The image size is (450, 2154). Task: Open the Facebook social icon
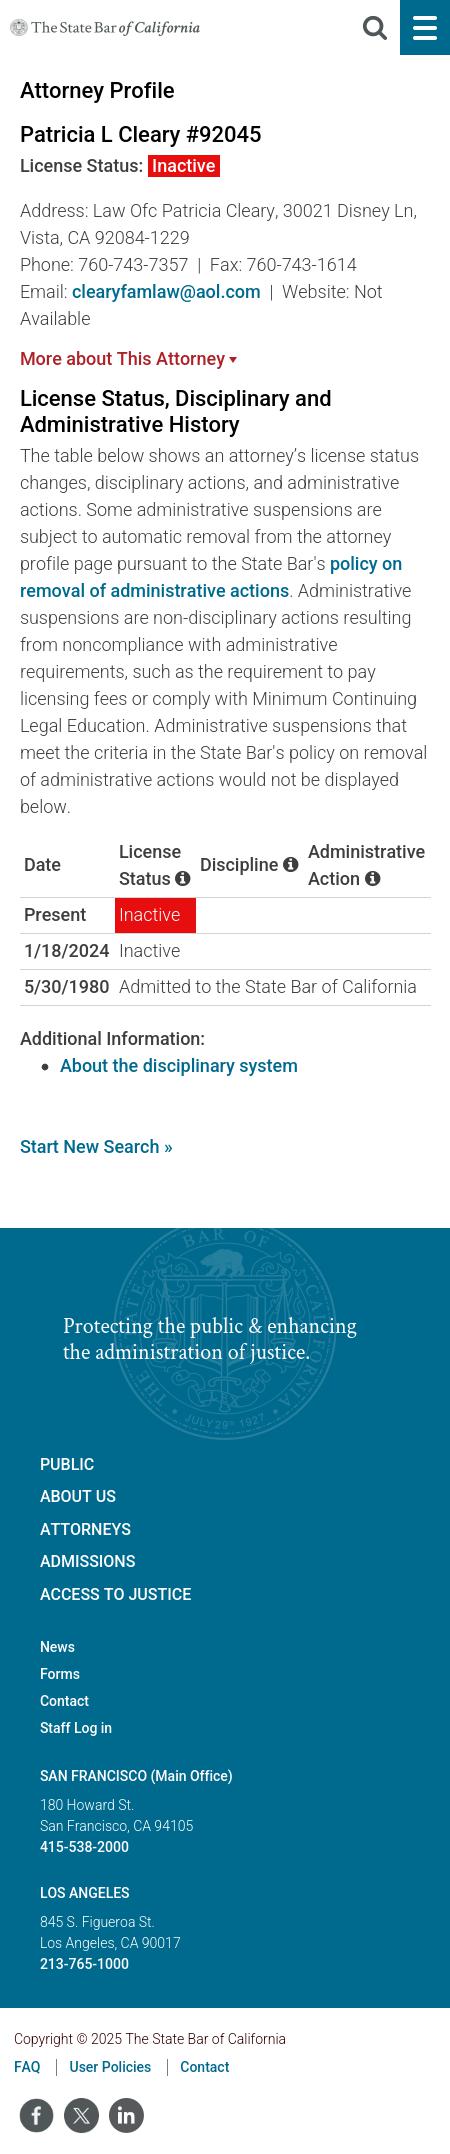pyautogui.click(x=37, y=2115)
